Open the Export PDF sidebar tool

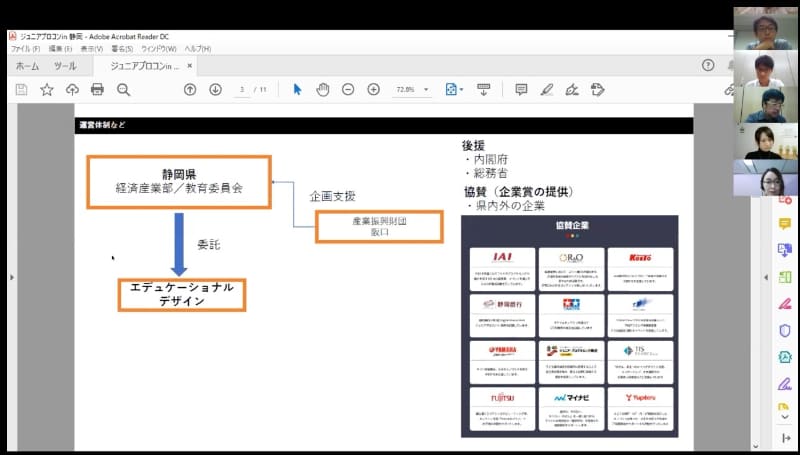[785, 250]
